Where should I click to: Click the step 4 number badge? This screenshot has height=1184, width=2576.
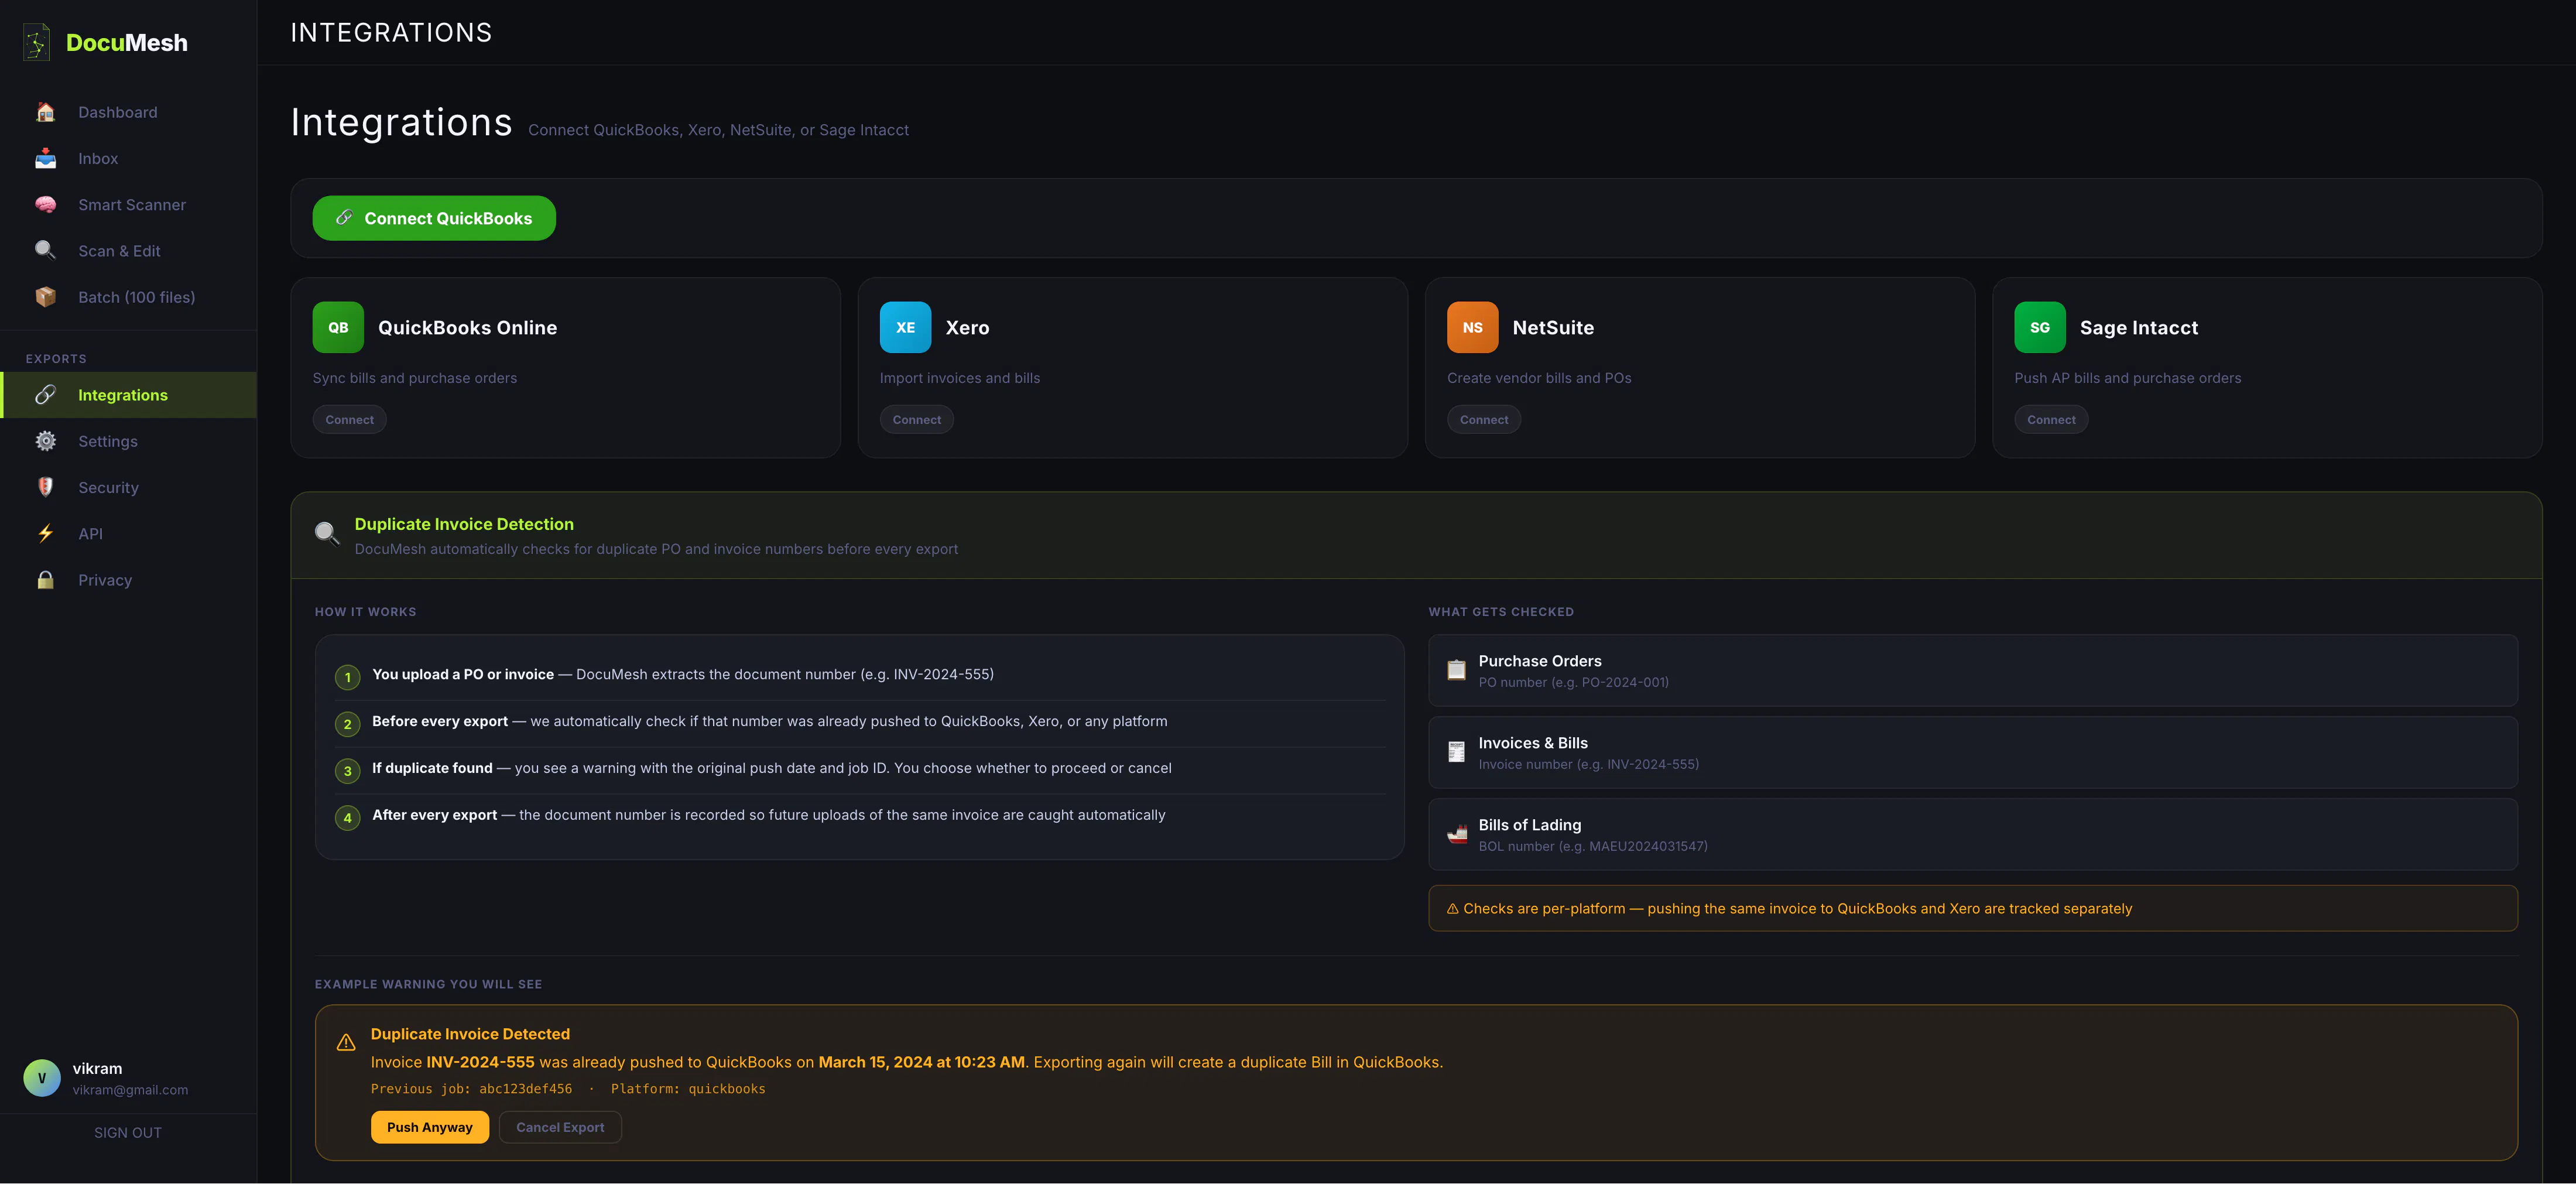347,818
